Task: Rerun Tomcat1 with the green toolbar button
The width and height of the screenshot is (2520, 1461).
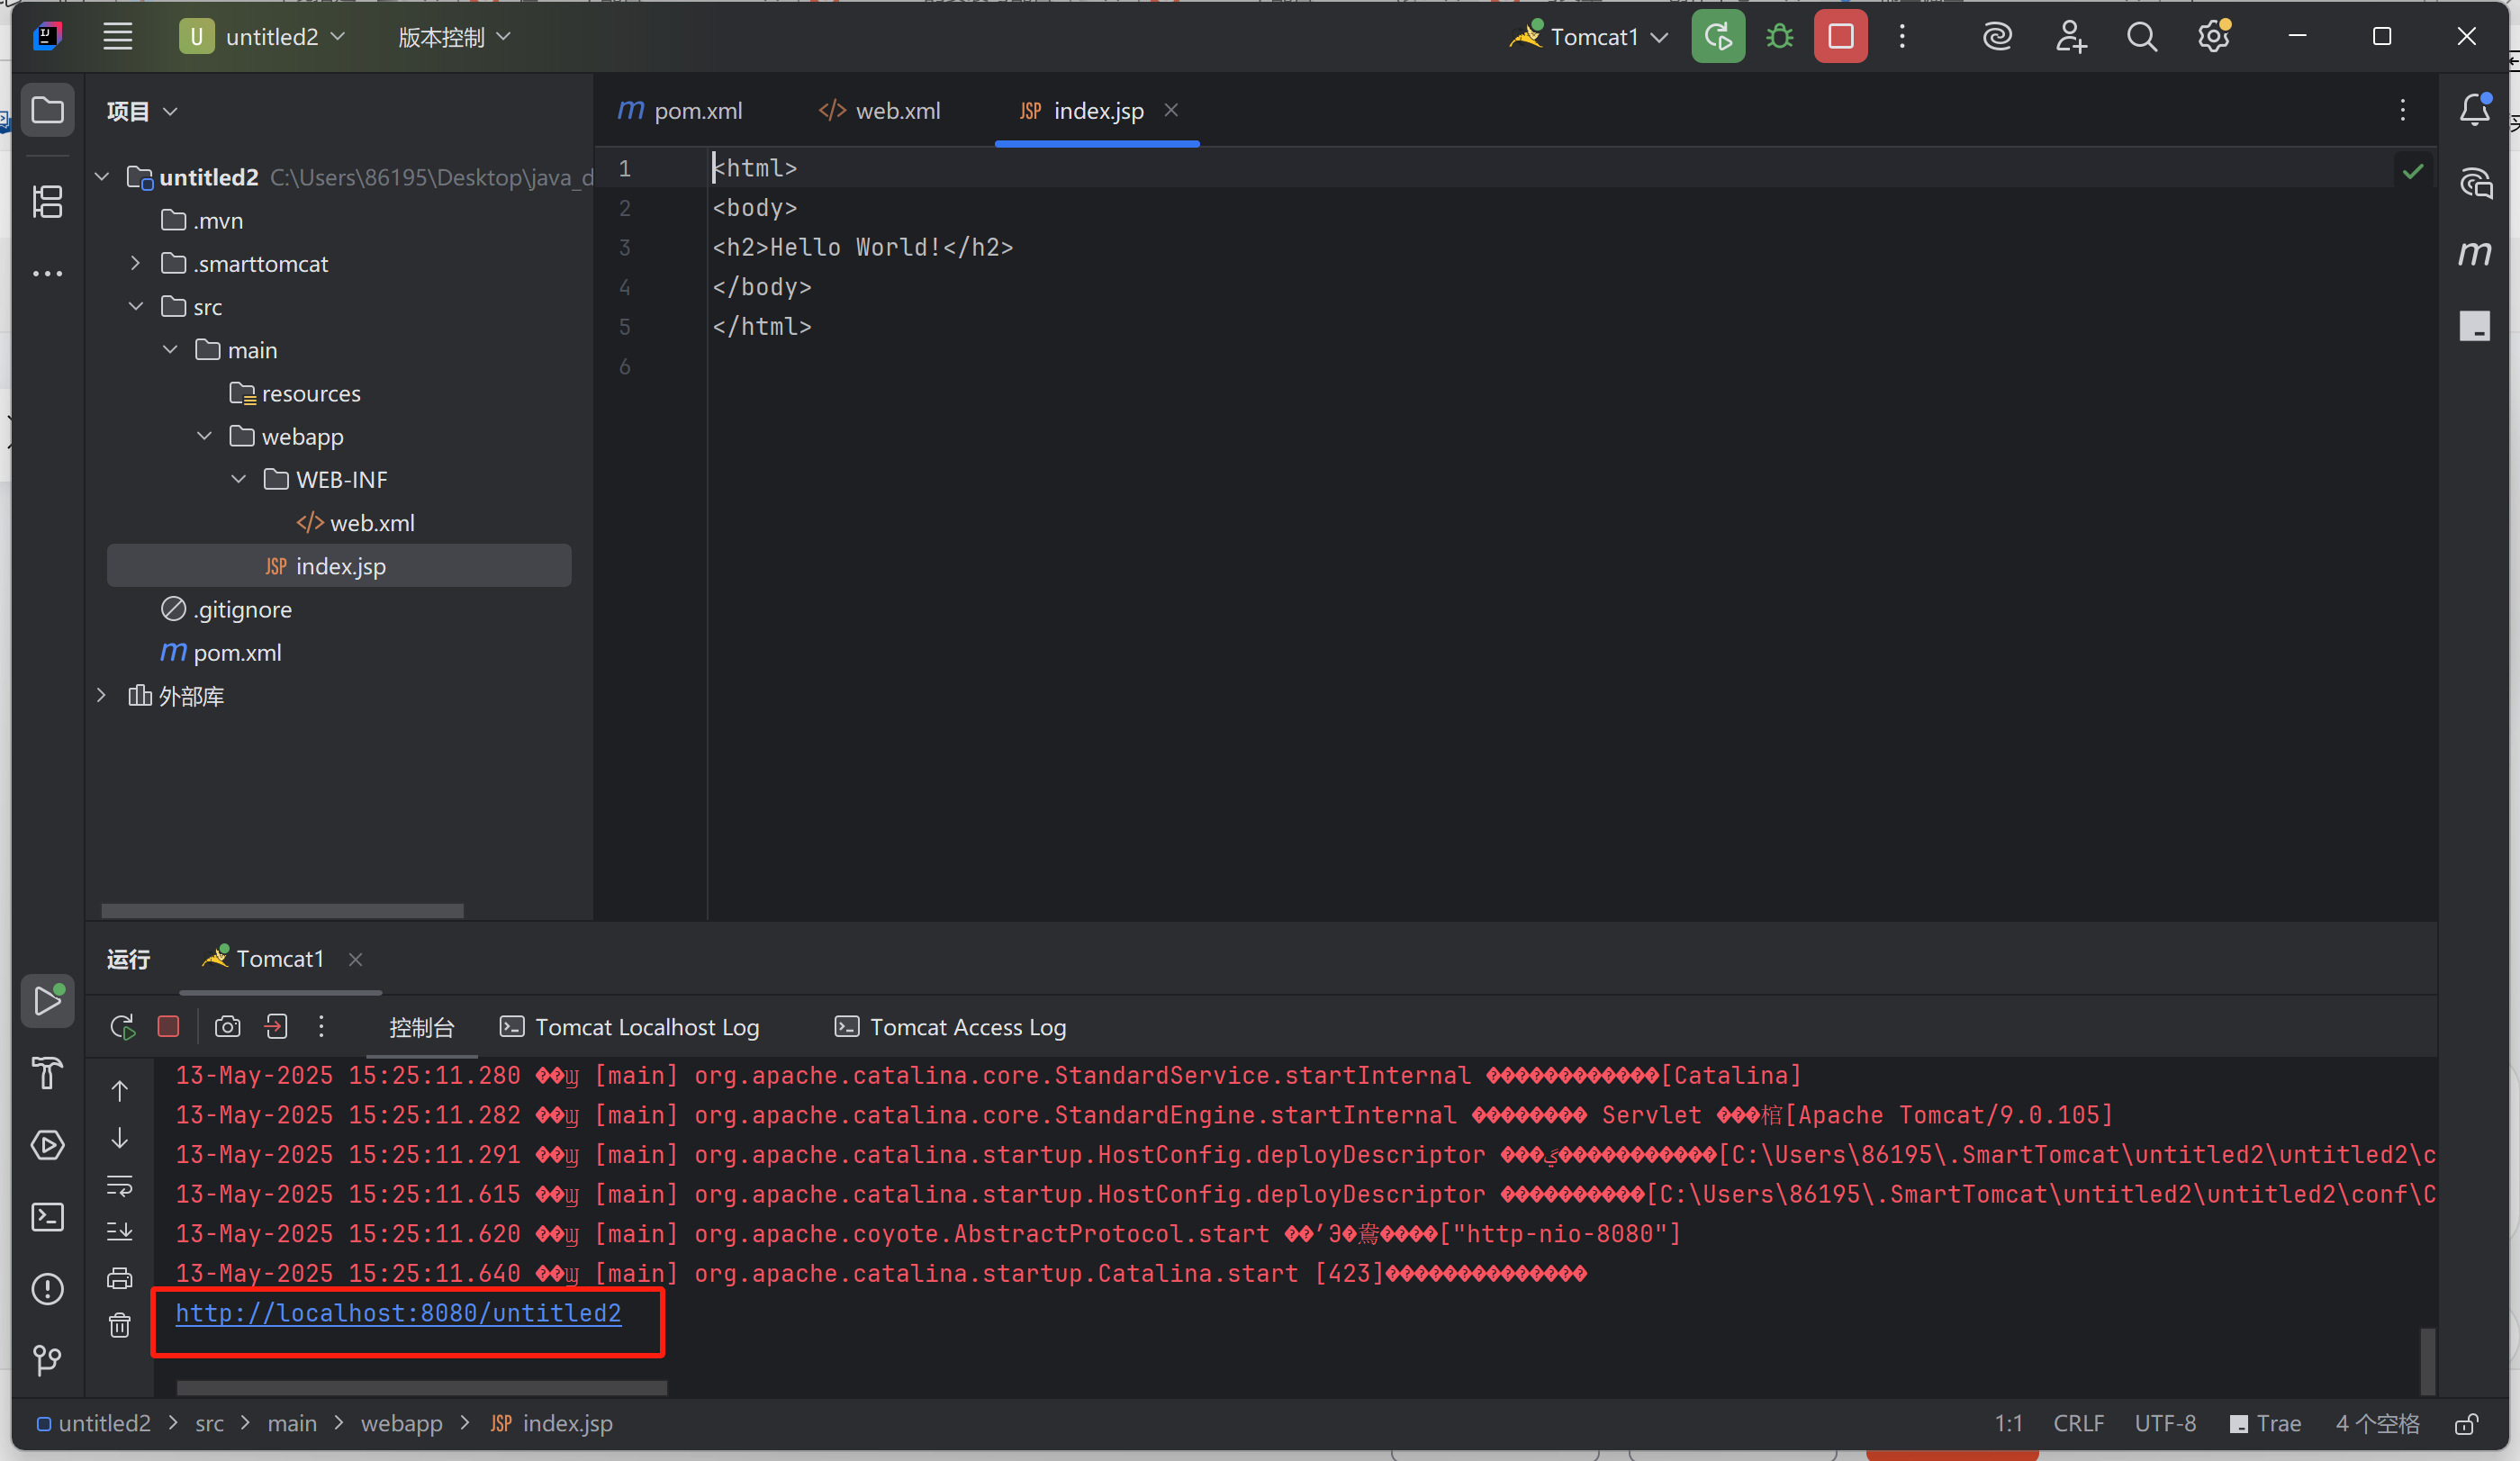Action: pos(1718,37)
